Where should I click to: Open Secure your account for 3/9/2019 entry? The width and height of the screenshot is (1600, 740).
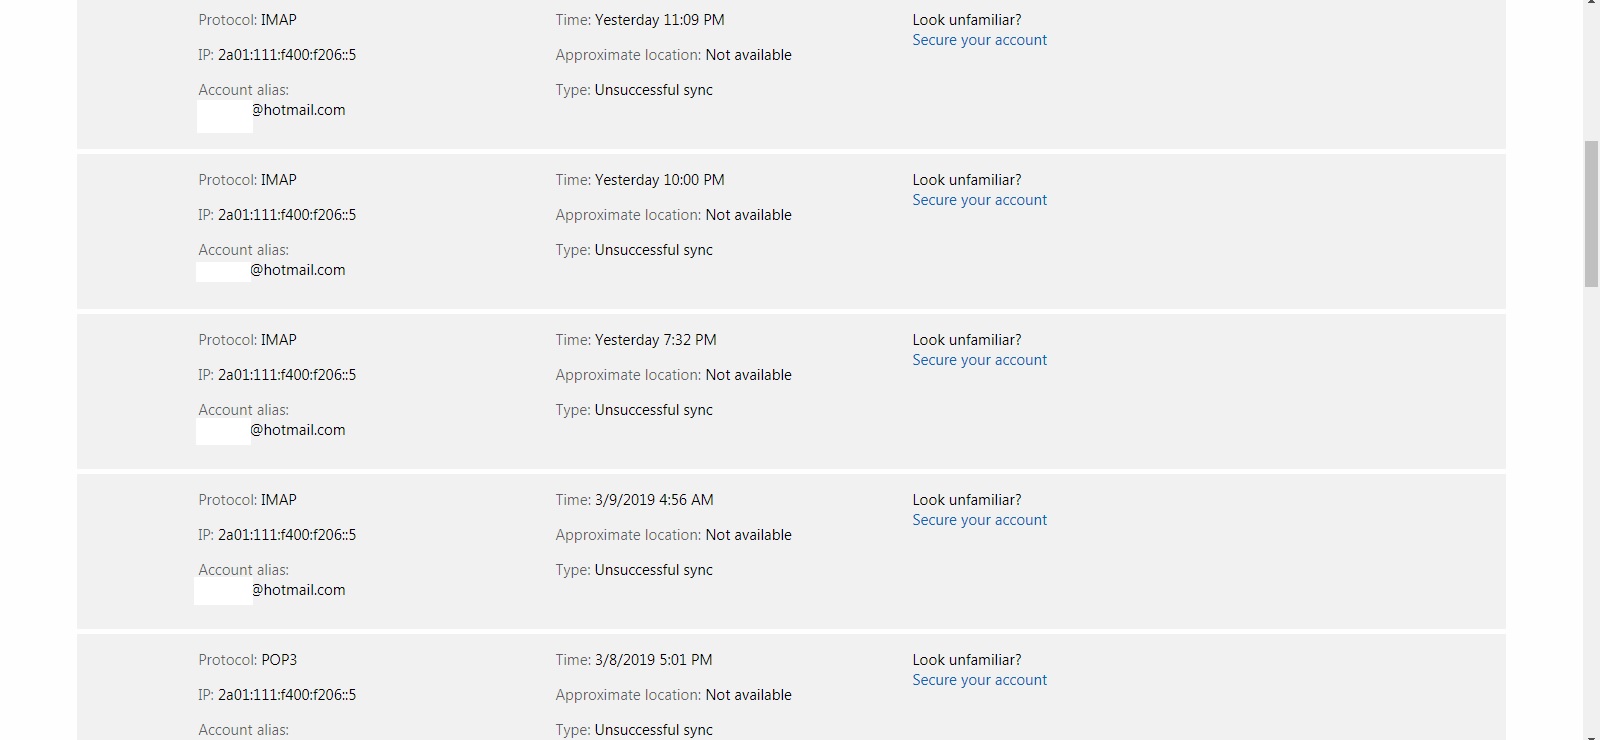tap(979, 520)
